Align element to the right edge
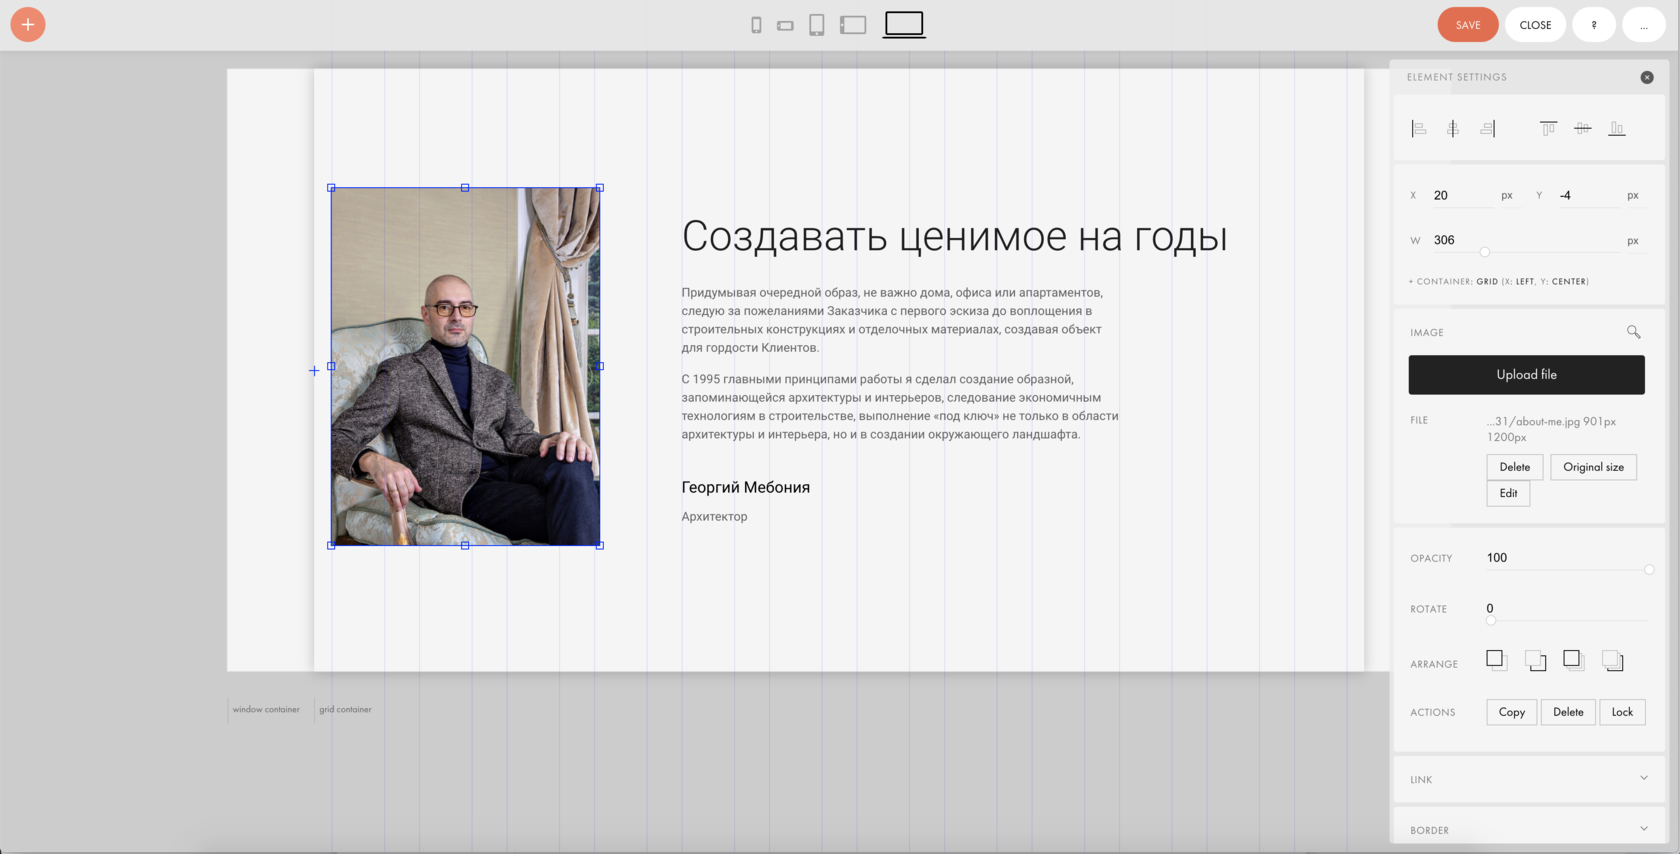This screenshot has width=1680, height=854. pos(1488,128)
